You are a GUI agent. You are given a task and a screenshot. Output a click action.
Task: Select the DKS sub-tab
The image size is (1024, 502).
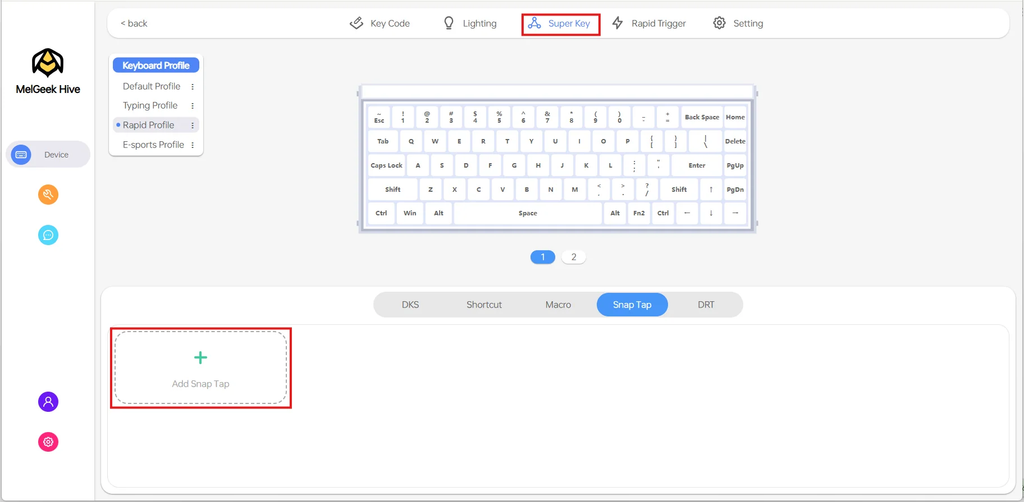tap(410, 305)
